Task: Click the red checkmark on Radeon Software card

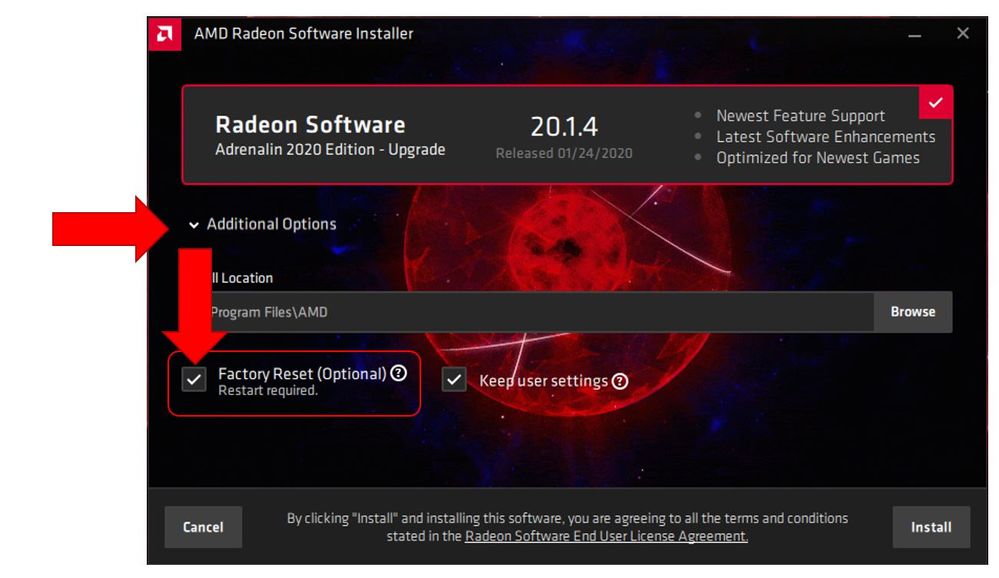Action: point(935,103)
